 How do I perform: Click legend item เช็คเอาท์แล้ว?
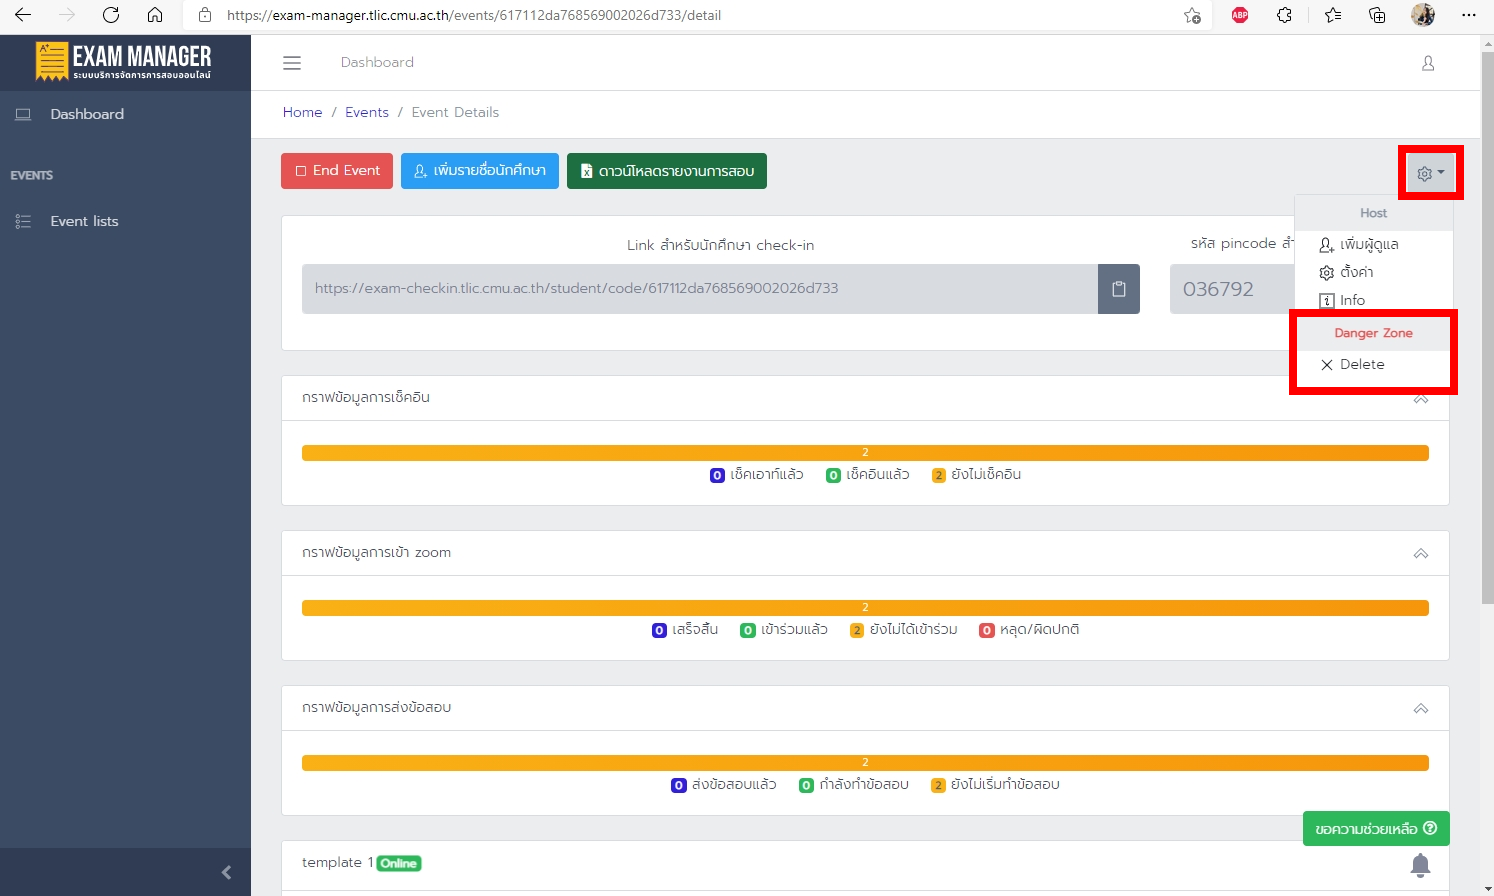(x=757, y=475)
